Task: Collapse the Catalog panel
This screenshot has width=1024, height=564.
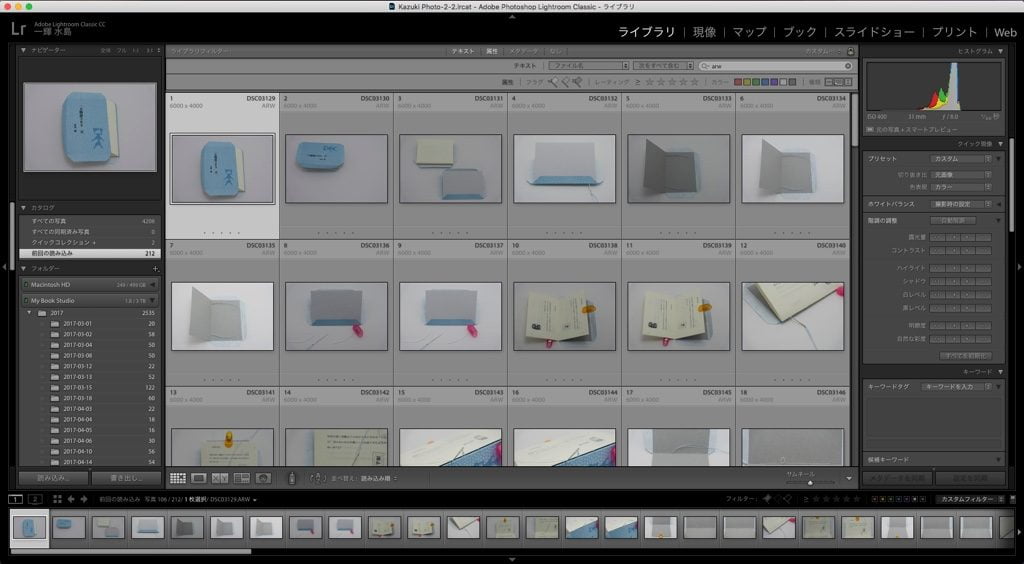Action: pos(24,208)
